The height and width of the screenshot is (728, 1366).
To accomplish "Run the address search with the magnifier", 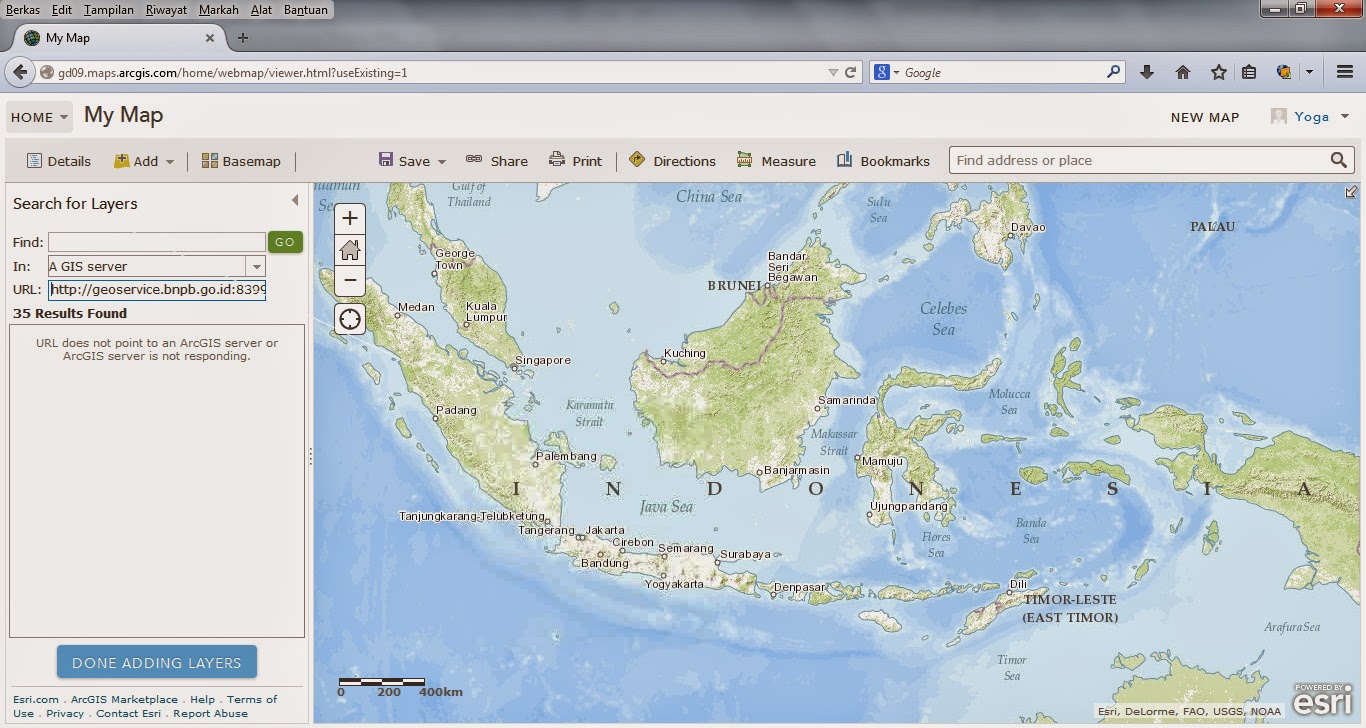I will (x=1340, y=159).
